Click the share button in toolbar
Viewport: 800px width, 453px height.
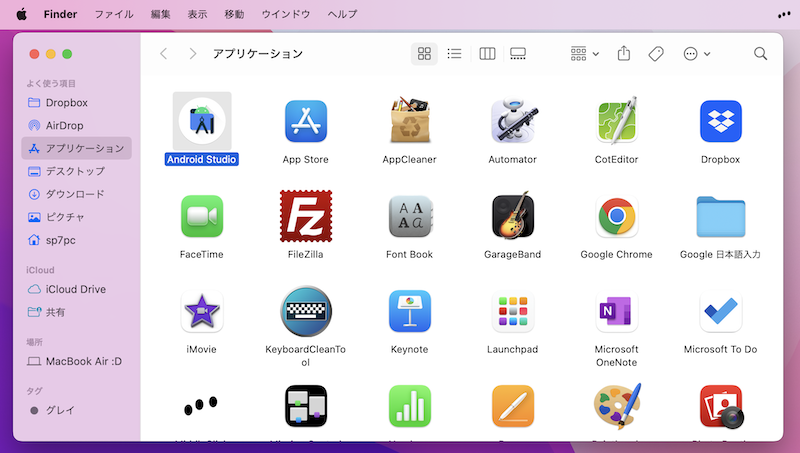[x=624, y=54]
